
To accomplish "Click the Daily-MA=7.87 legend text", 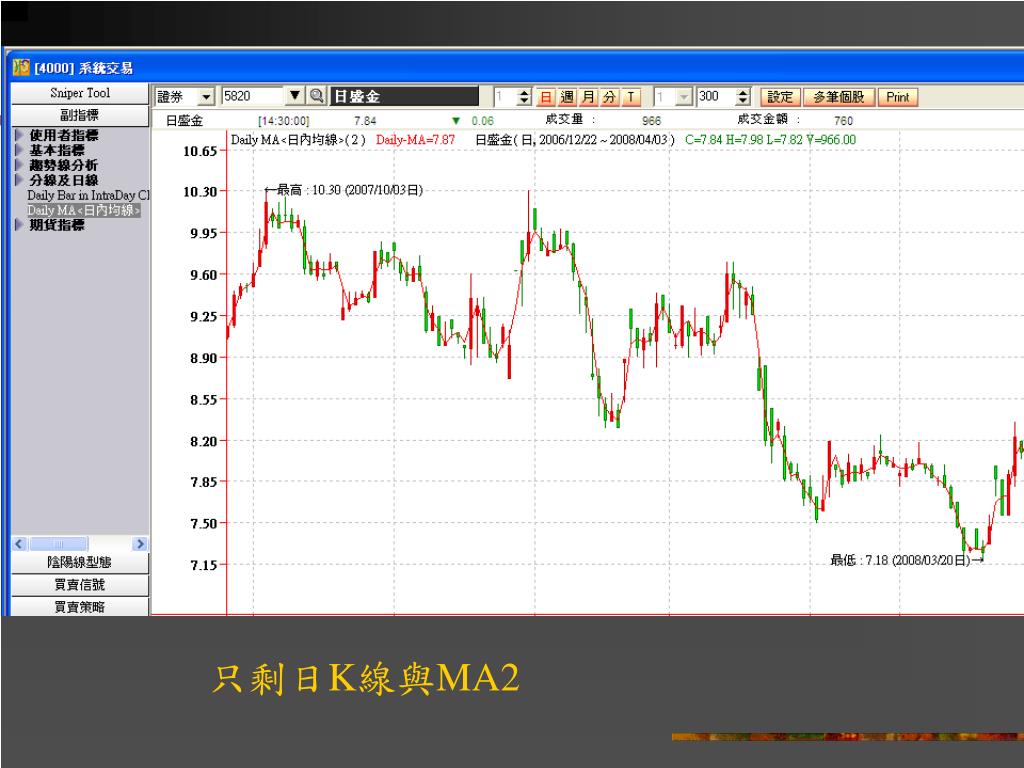I will (415, 140).
